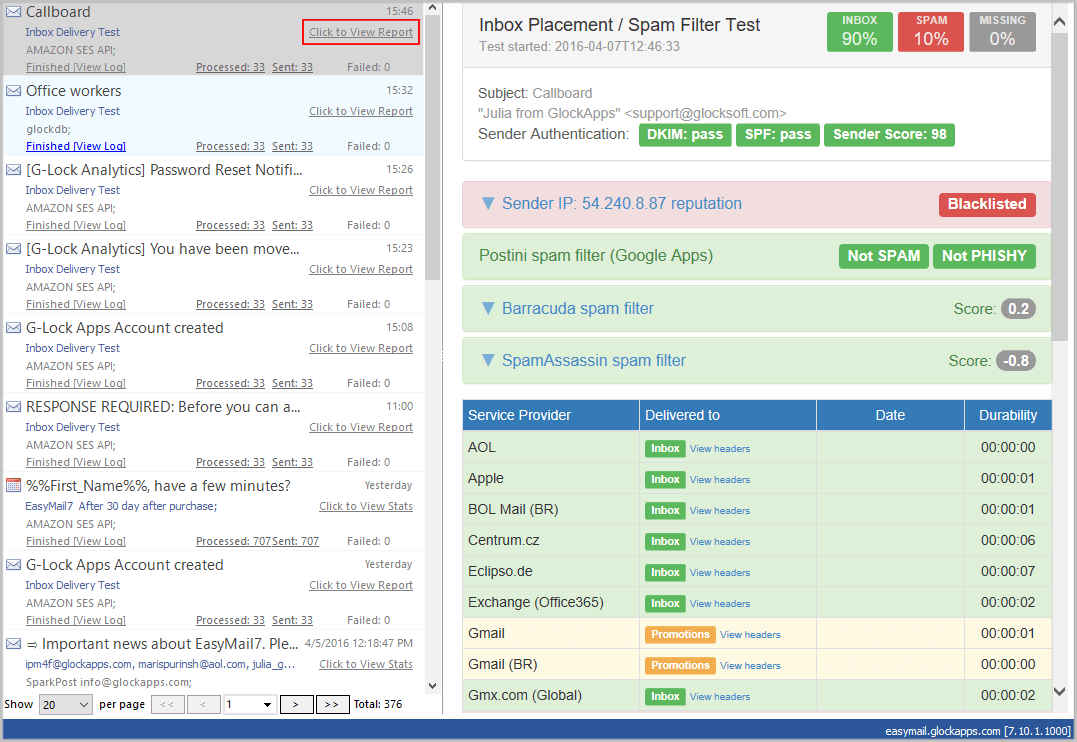Click the calendar icon beside %%First_Name%% message
Viewport: 1077px width, 742px height.
[13, 486]
